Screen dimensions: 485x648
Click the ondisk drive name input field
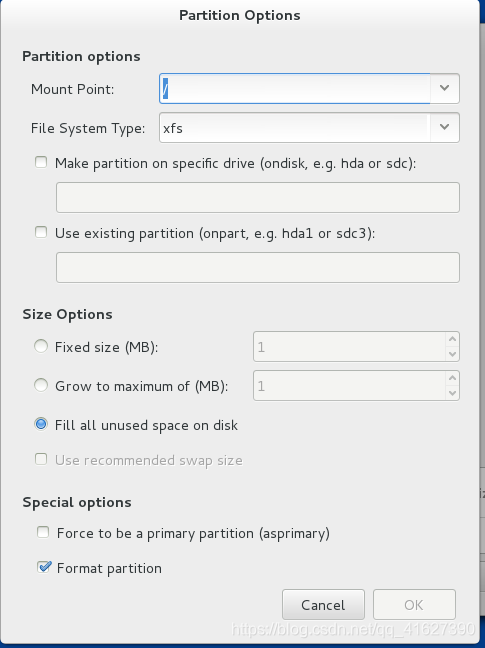258,198
